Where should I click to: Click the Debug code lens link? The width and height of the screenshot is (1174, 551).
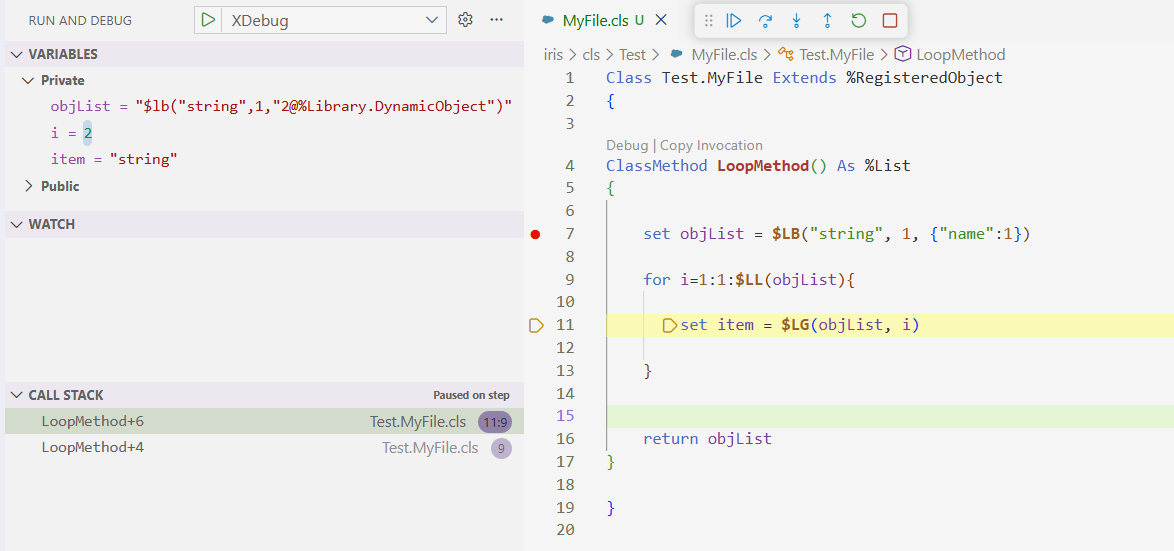627,145
